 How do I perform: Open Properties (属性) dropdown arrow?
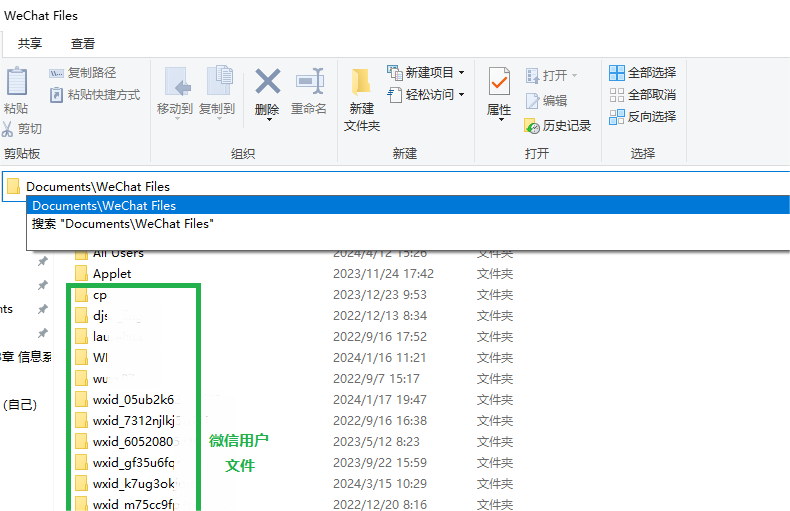coord(501,120)
